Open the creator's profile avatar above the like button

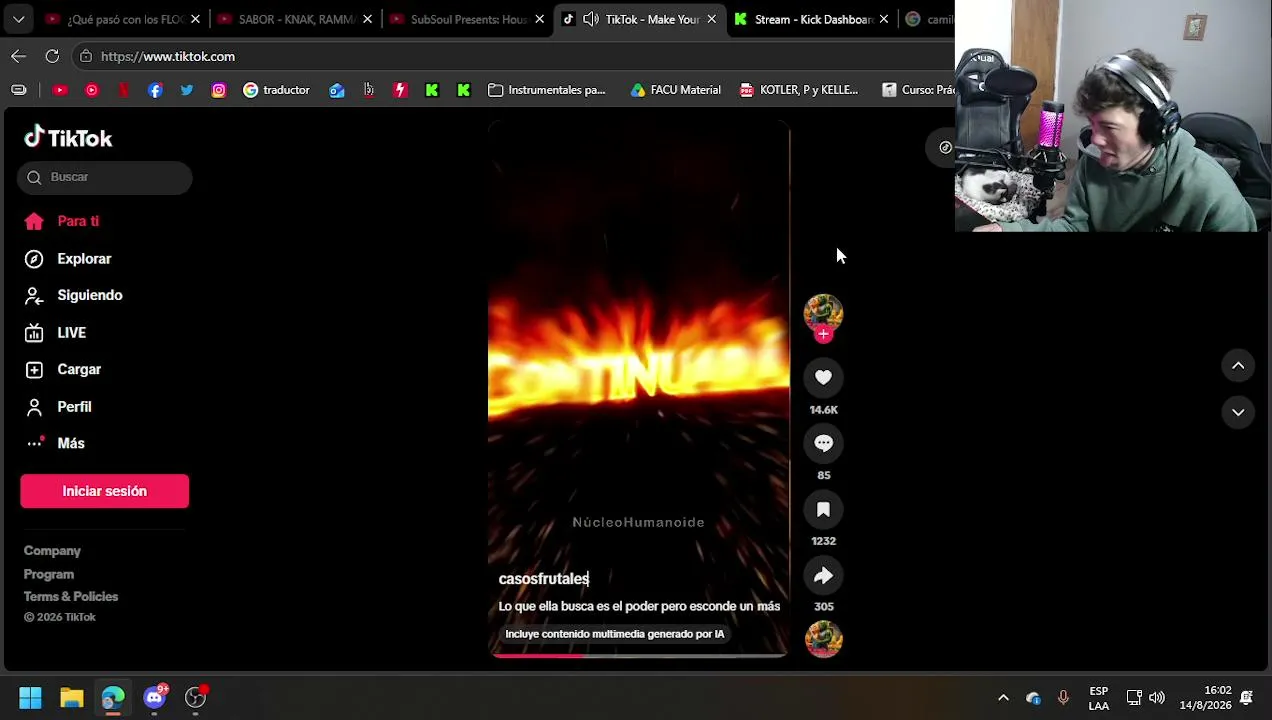823,313
